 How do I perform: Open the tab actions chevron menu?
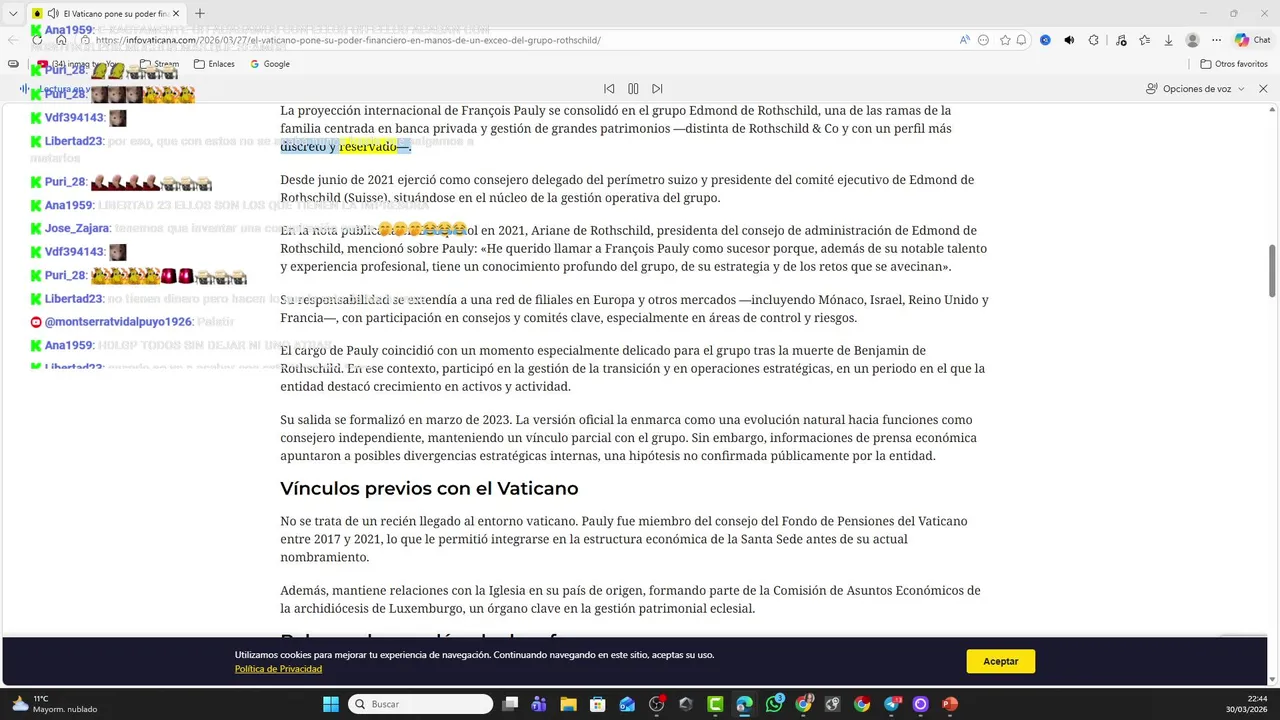13,14
